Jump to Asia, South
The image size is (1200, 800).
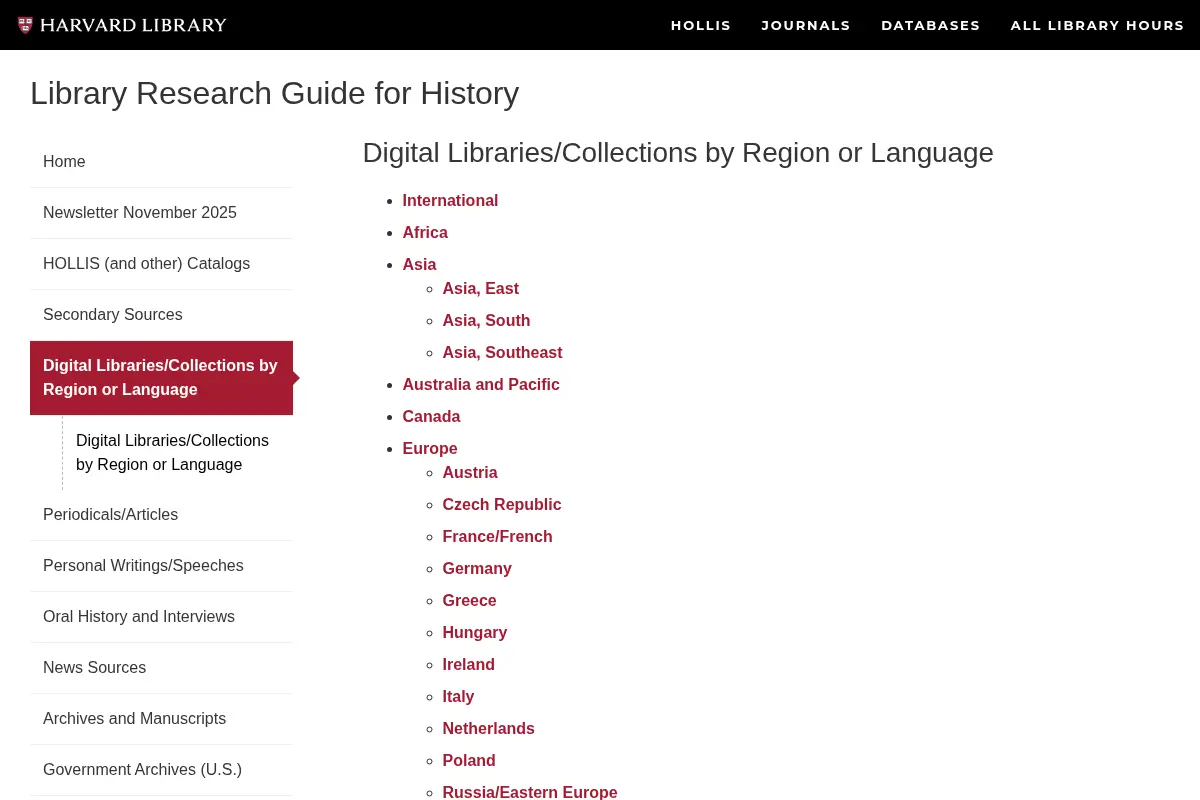pyautogui.click(x=486, y=321)
